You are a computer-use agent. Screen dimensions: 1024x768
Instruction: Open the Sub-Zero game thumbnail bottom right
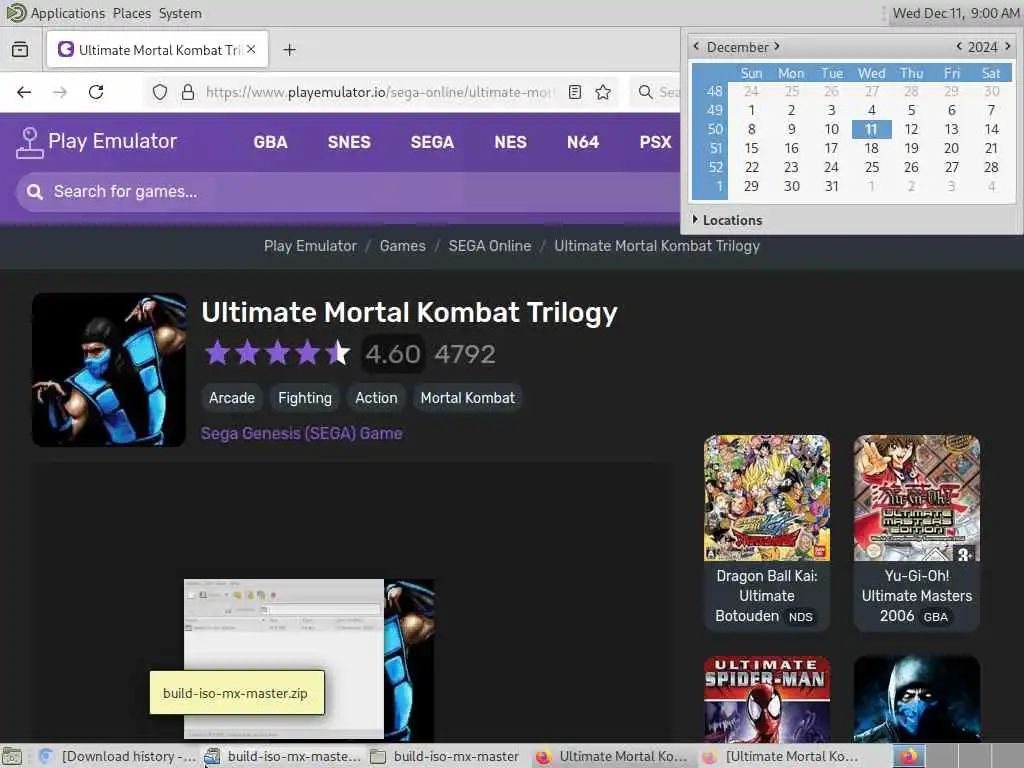click(x=916, y=699)
